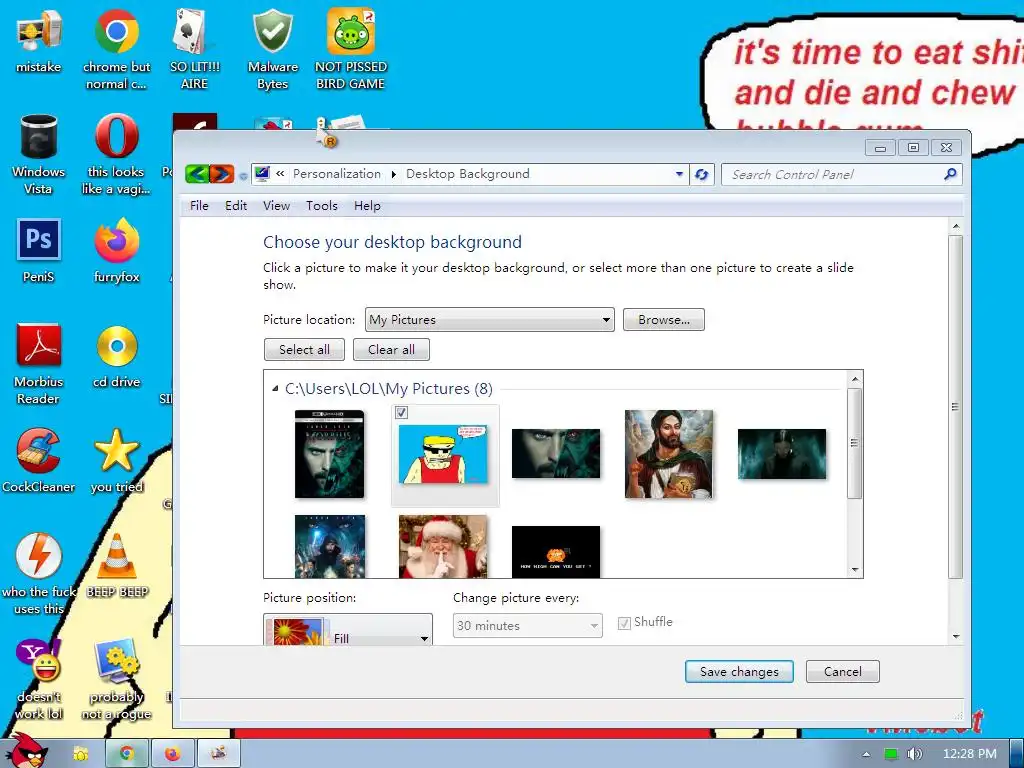The height and width of the screenshot is (768, 1024).
Task: Click the picture list scrollbar thumb
Action: [855, 443]
